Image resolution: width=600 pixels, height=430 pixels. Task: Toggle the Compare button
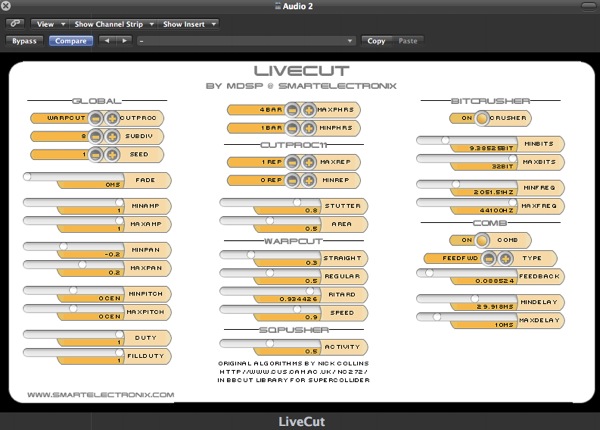click(71, 41)
